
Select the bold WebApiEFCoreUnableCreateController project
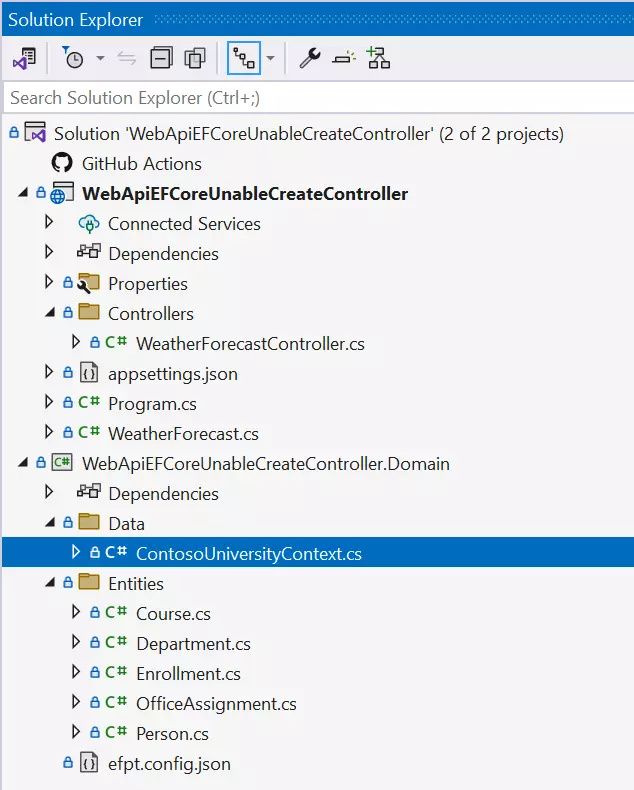tap(245, 194)
